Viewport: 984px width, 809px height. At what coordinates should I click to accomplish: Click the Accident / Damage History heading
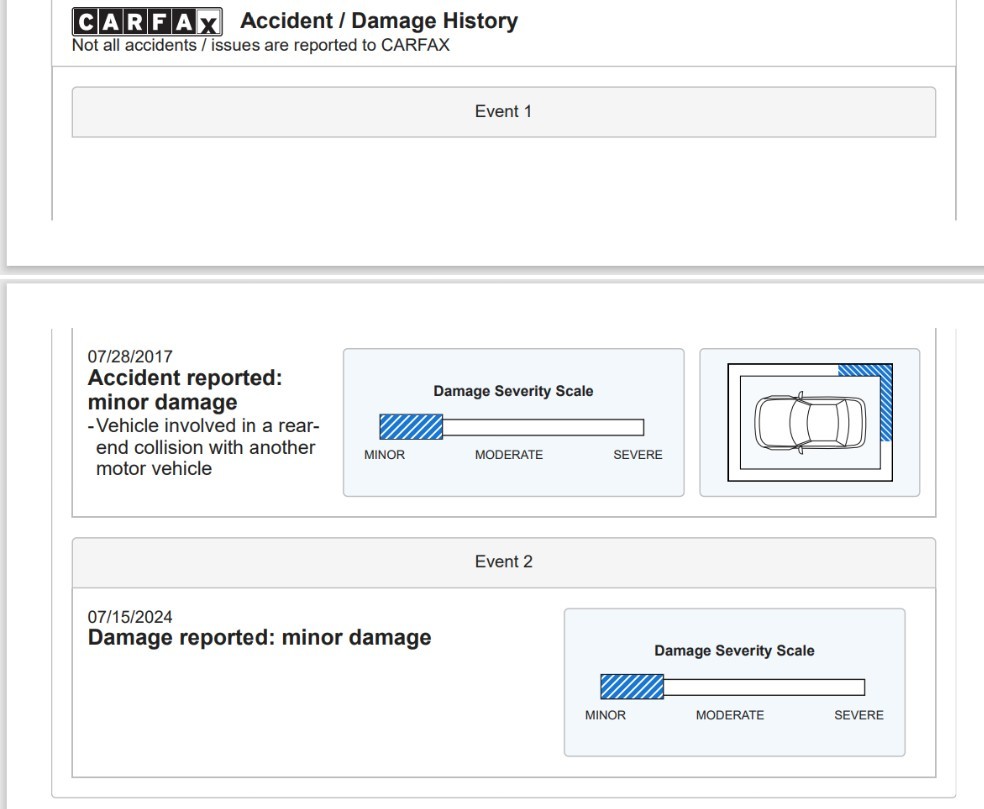click(379, 21)
